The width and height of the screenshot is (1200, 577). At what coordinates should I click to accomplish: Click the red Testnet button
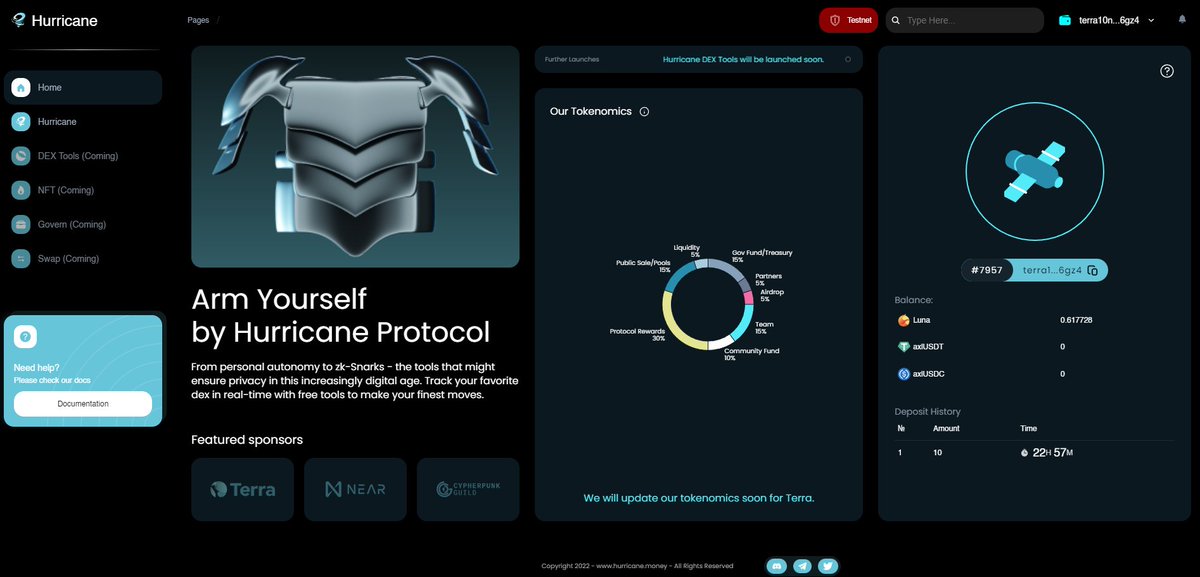coord(848,20)
